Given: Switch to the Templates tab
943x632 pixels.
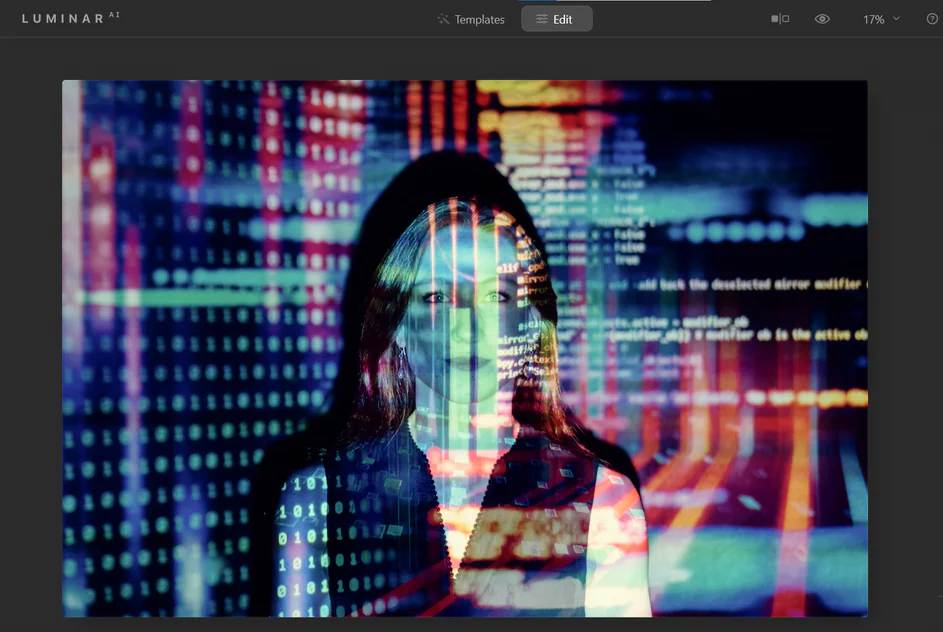Looking at the screenshot, I should (471, 19).
